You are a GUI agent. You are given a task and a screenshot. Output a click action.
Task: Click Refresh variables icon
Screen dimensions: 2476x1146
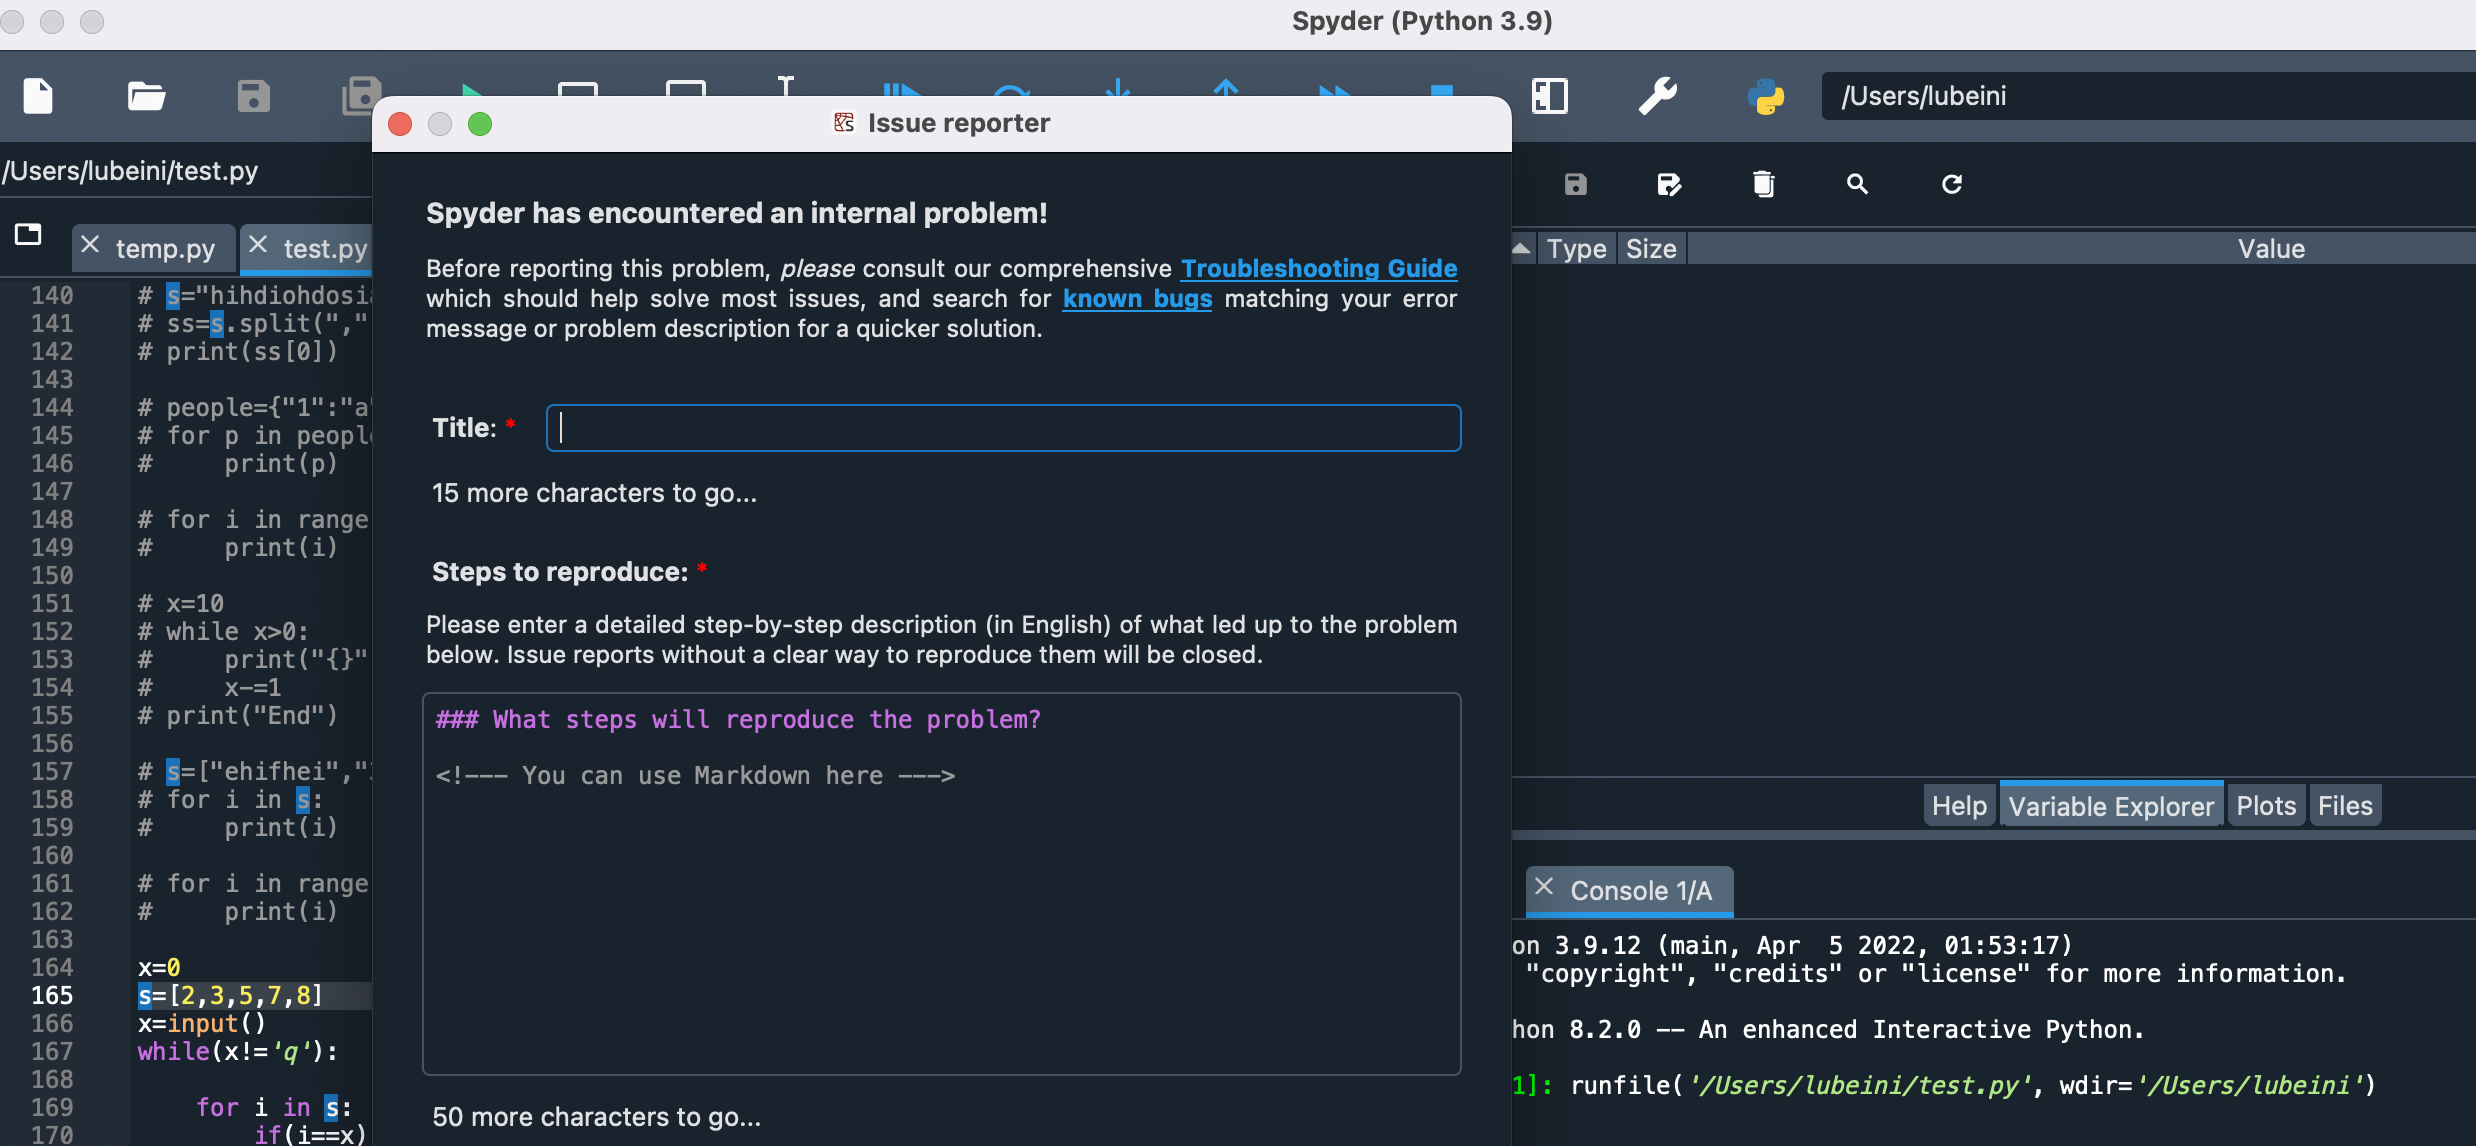pos(1951,184)
